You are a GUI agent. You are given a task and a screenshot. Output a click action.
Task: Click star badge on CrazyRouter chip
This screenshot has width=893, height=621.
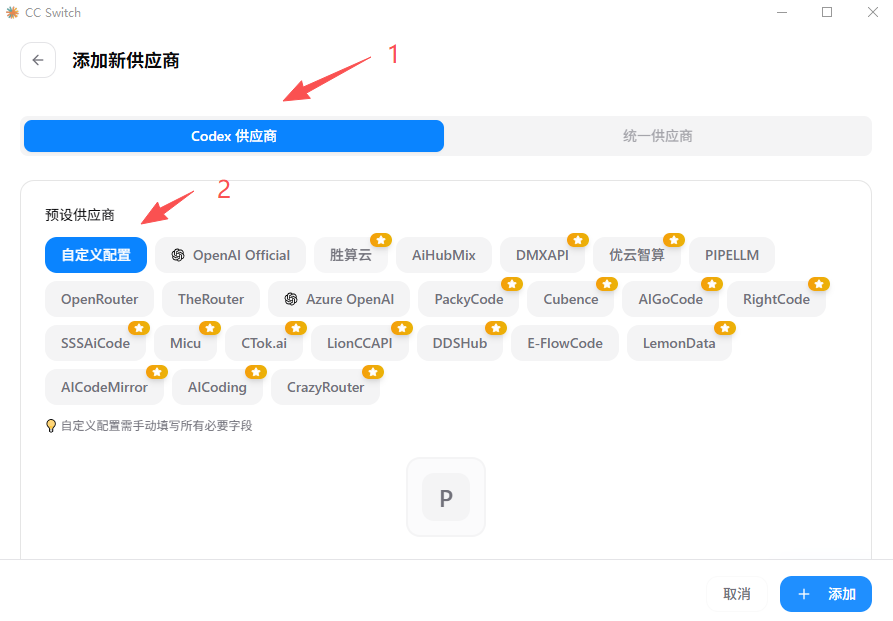click(373, 372)
